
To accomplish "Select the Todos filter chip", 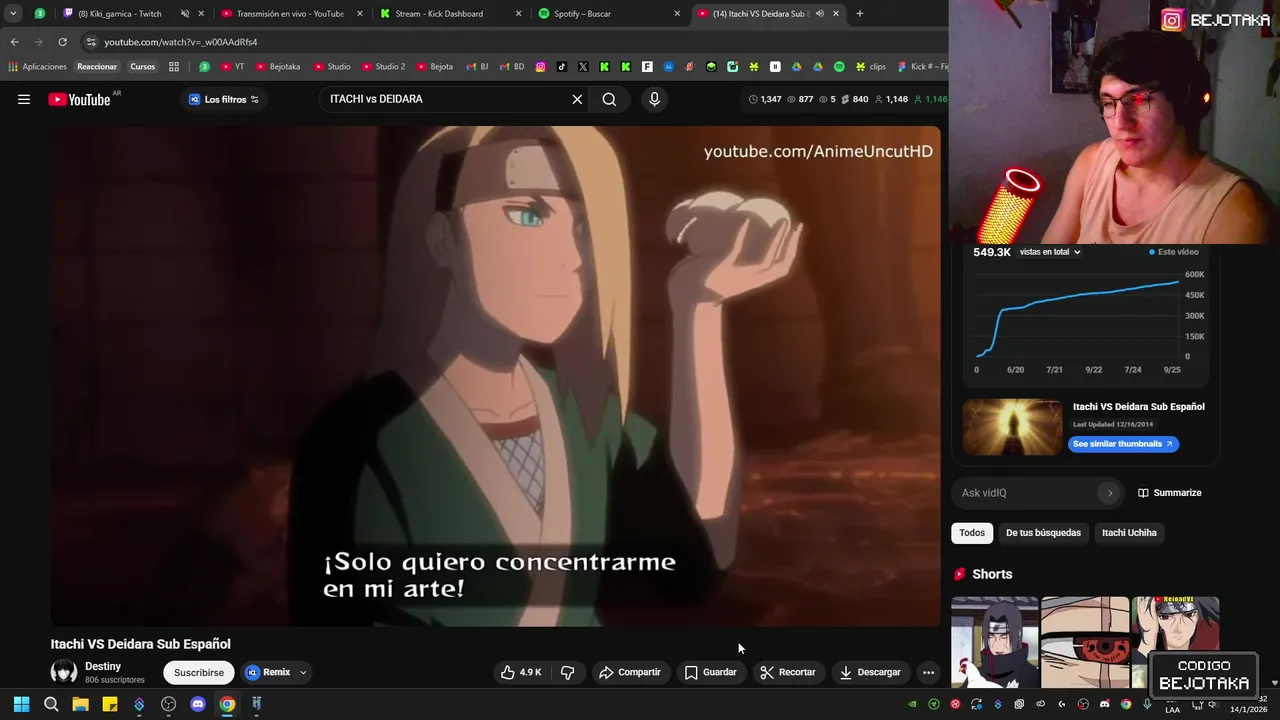I will pos(972,533).
